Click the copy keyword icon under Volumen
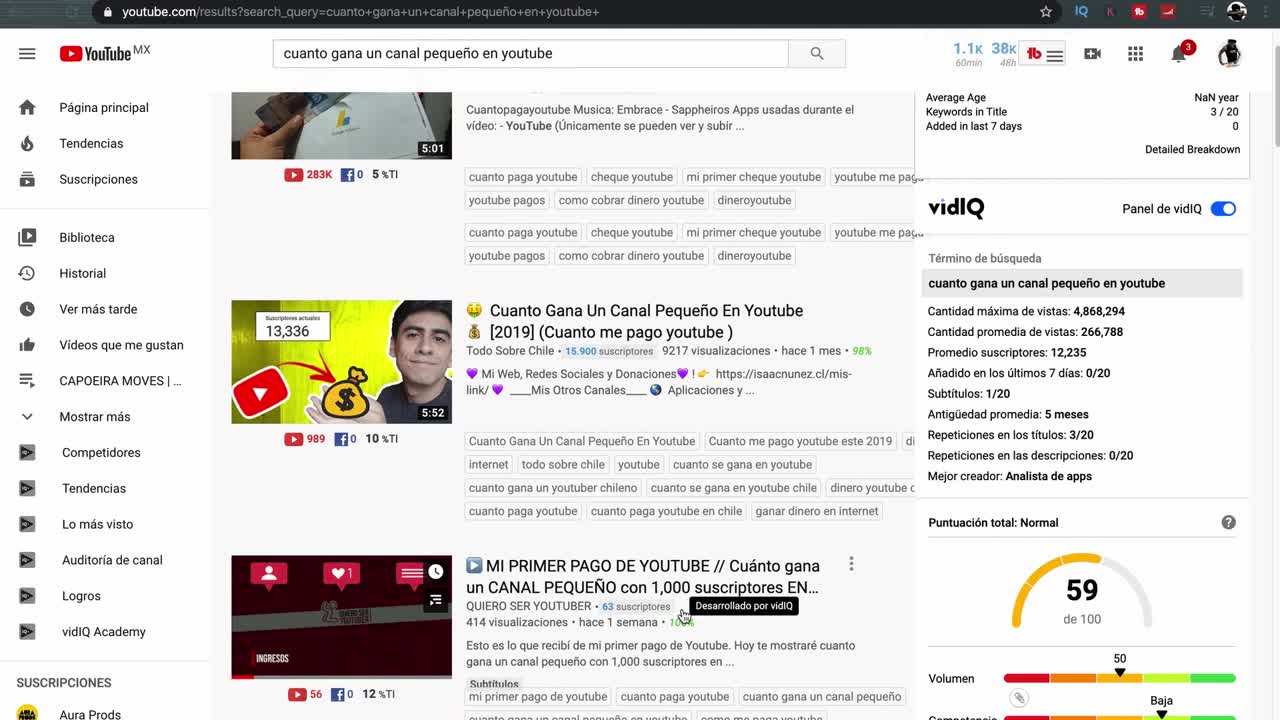The width and height of the screenshot is (1280, 720). 1019,698
